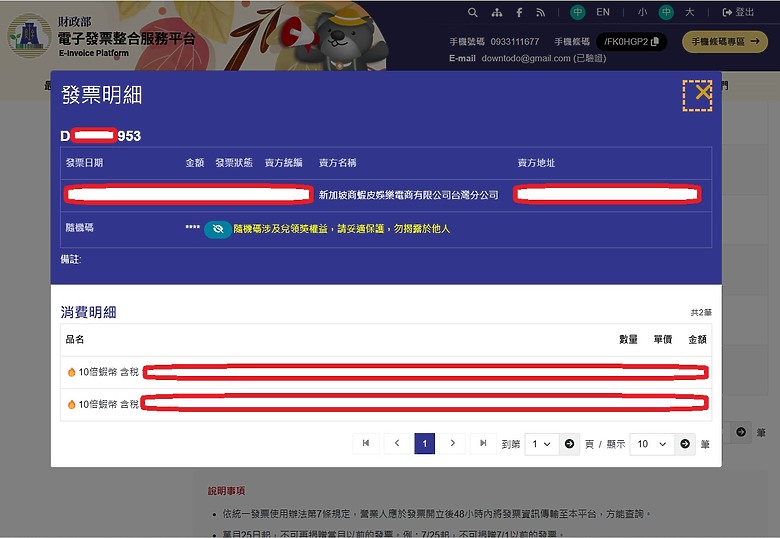Viewport: 780px width, 538px height.
Task: Click the 賣方地址 column header
Action: point(536,163)
